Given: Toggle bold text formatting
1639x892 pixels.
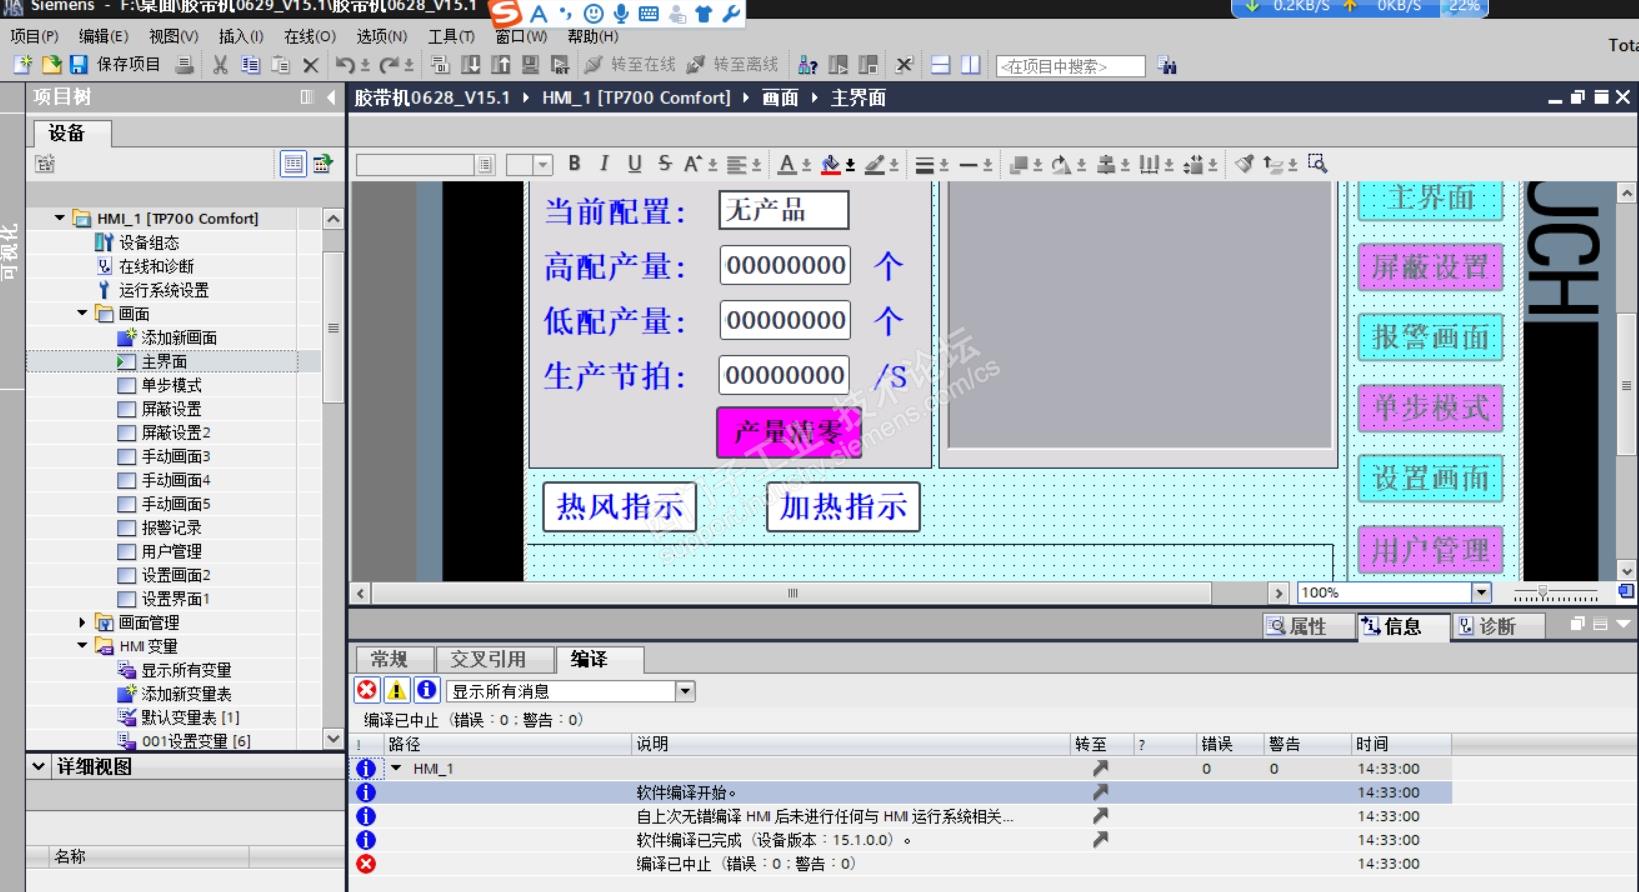Looking at the screenshot, I should pos(574,164).
